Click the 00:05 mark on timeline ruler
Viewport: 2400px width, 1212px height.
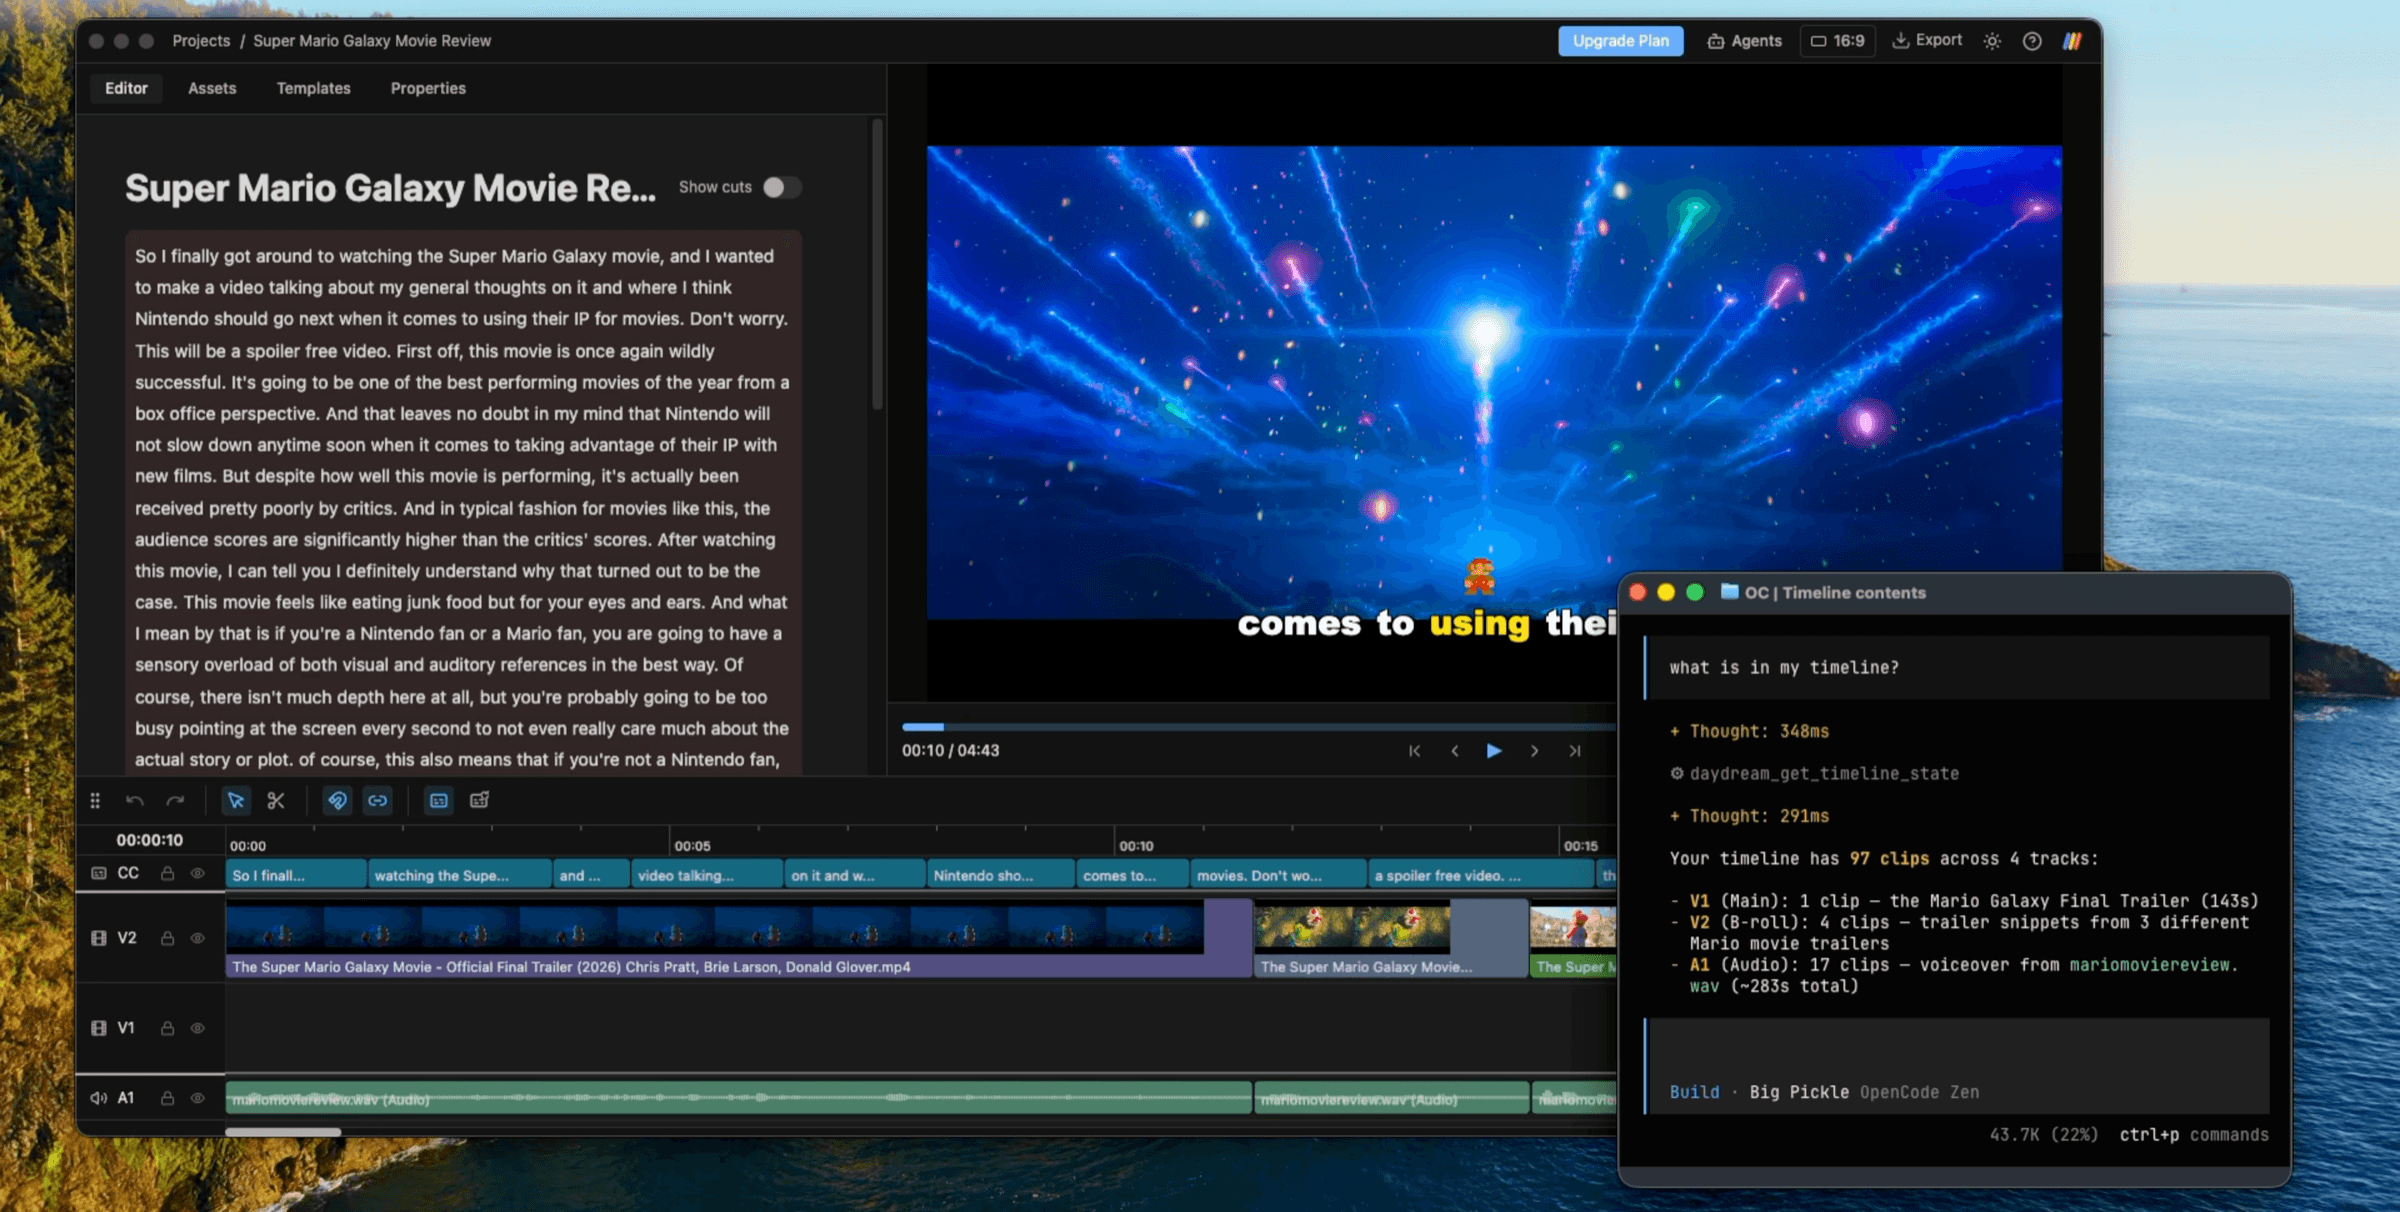(691, 846)
